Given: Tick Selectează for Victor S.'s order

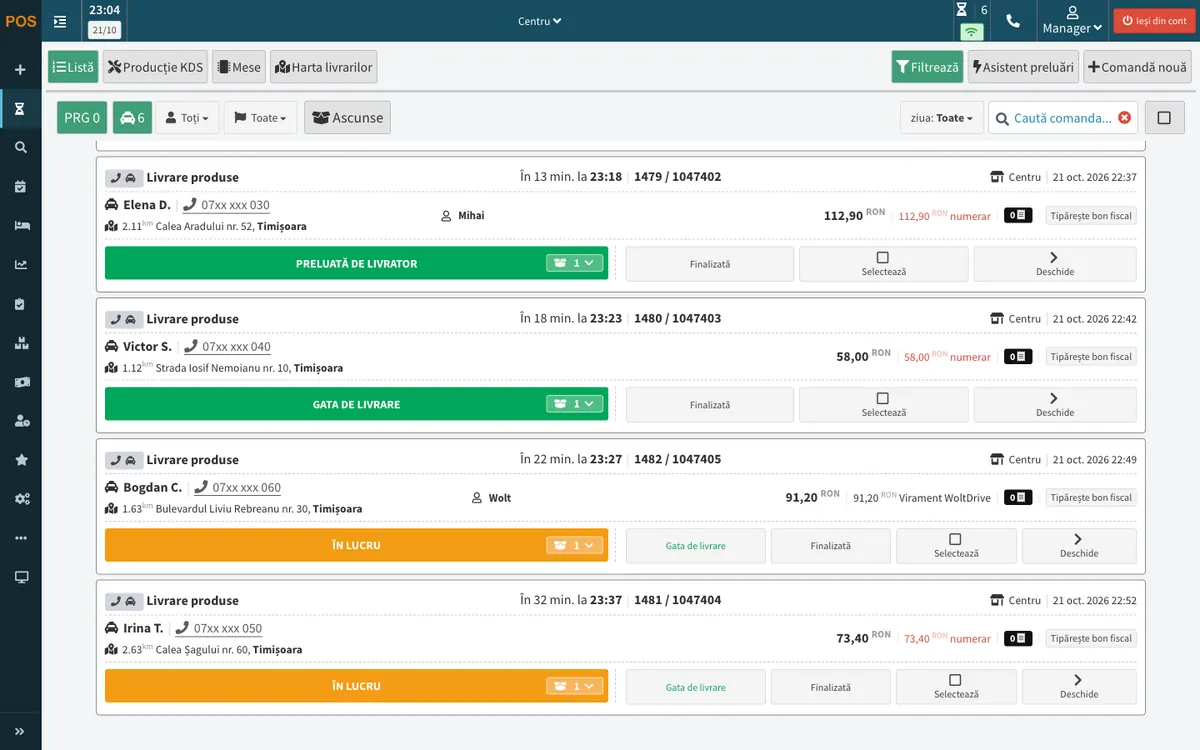Looking at the screenshot, I should click(883, 405).
